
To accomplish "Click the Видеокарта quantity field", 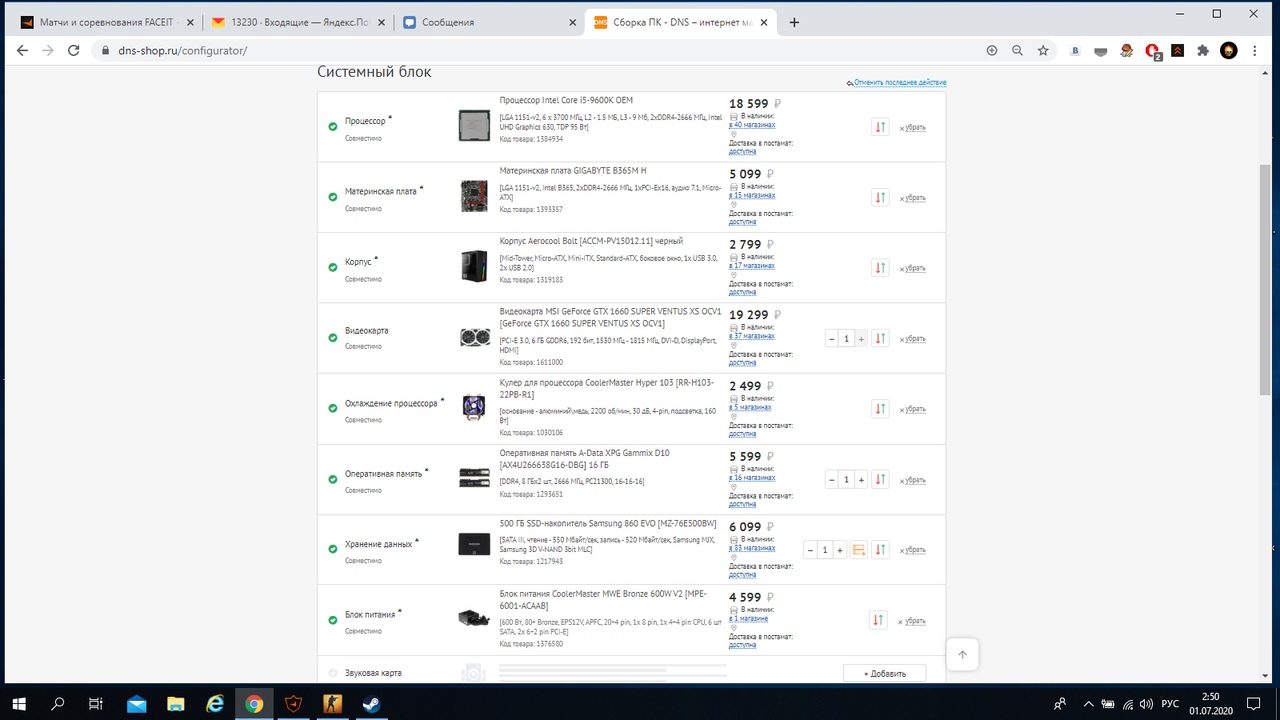I will click(846, 339).
